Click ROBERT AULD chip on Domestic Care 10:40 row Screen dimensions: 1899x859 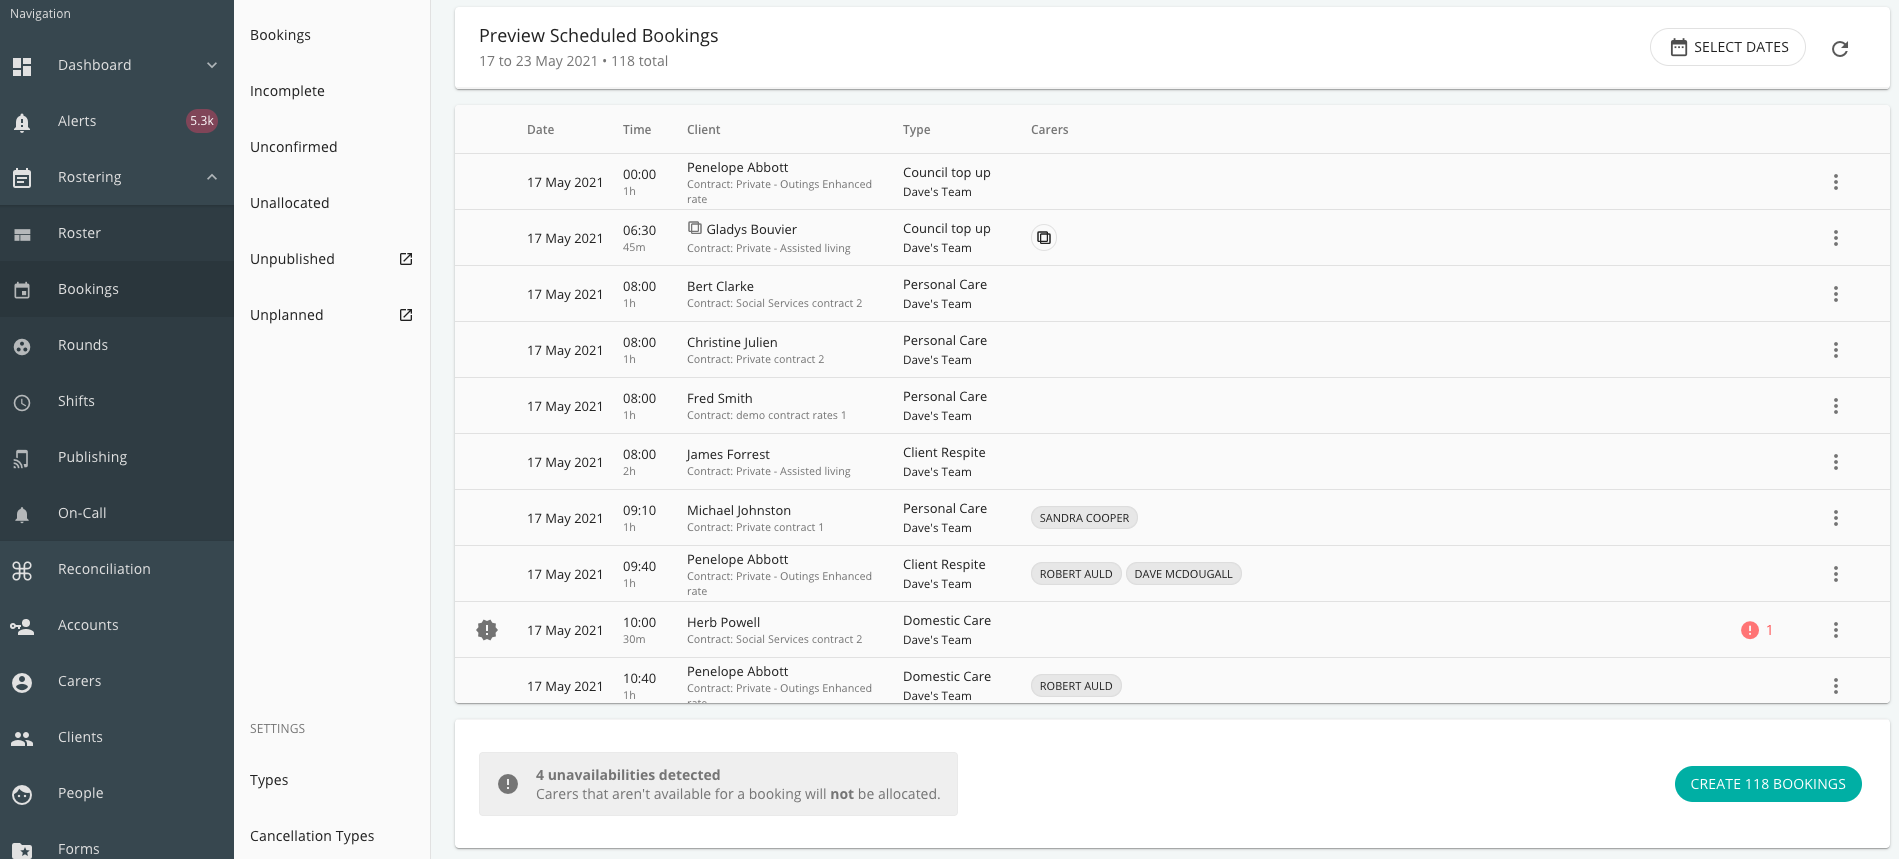pos(1076,686)
